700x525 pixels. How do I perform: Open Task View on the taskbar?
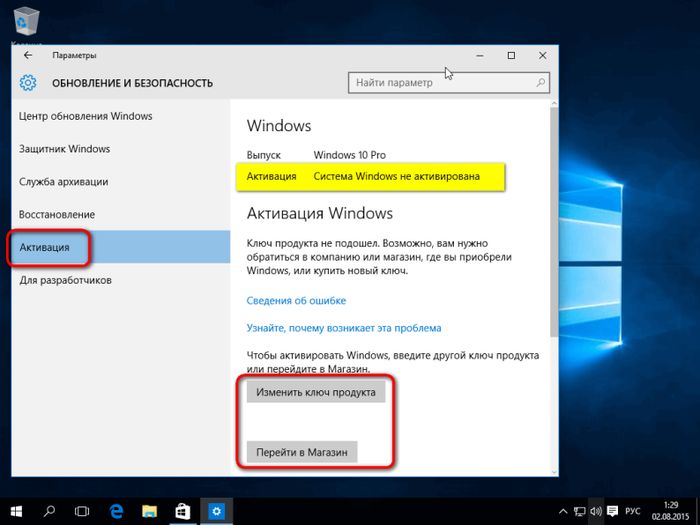point(82,511)
